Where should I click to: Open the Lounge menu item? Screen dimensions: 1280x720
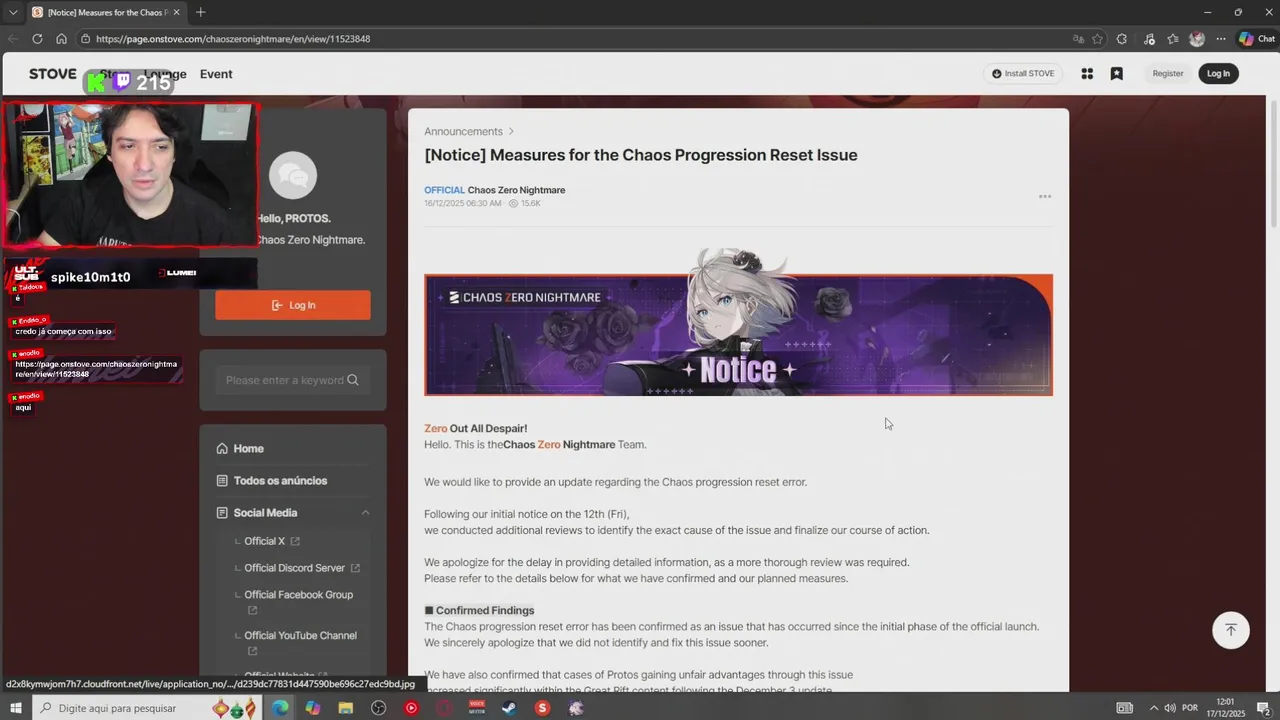coord(165,74)
